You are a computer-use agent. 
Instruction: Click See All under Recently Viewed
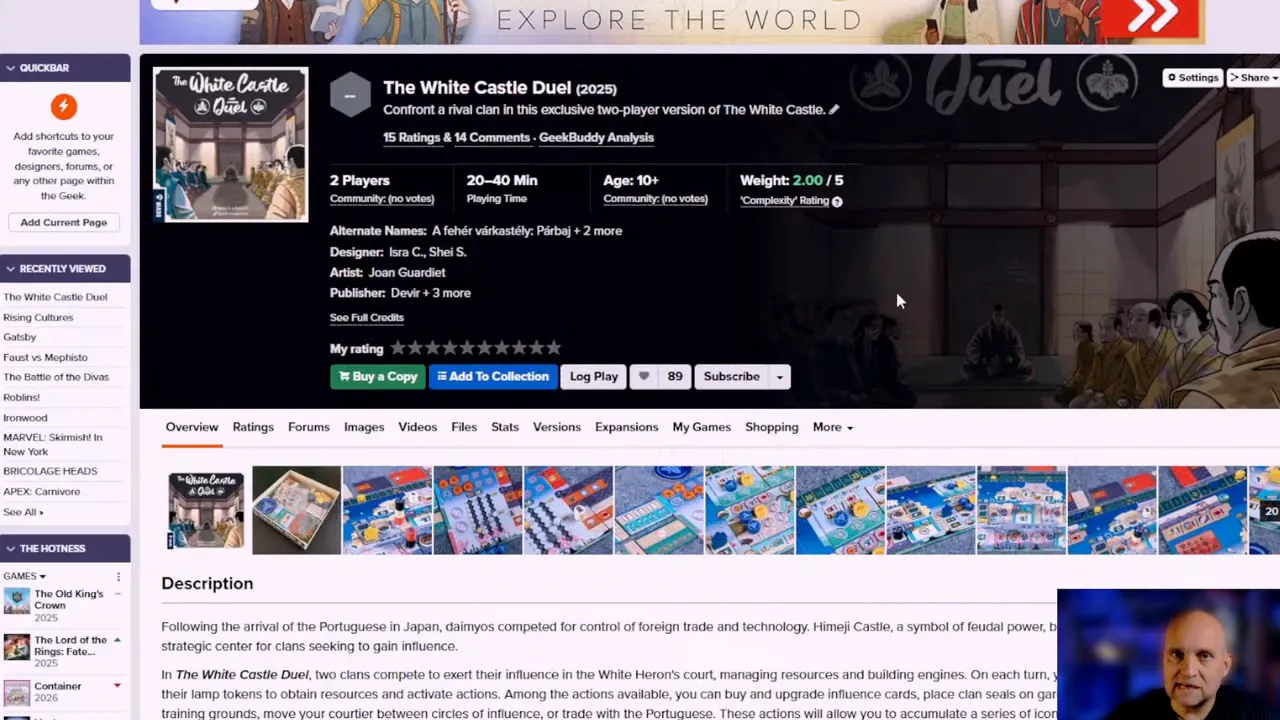[23, 512]
